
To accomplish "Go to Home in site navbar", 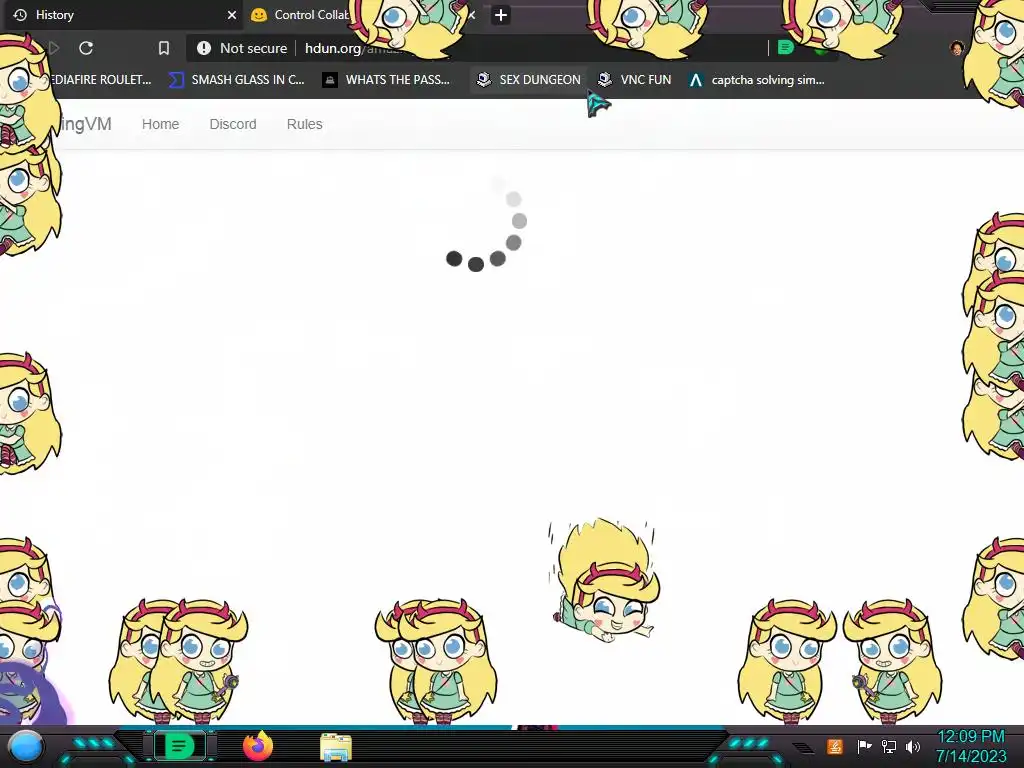I will pos(160,124).
